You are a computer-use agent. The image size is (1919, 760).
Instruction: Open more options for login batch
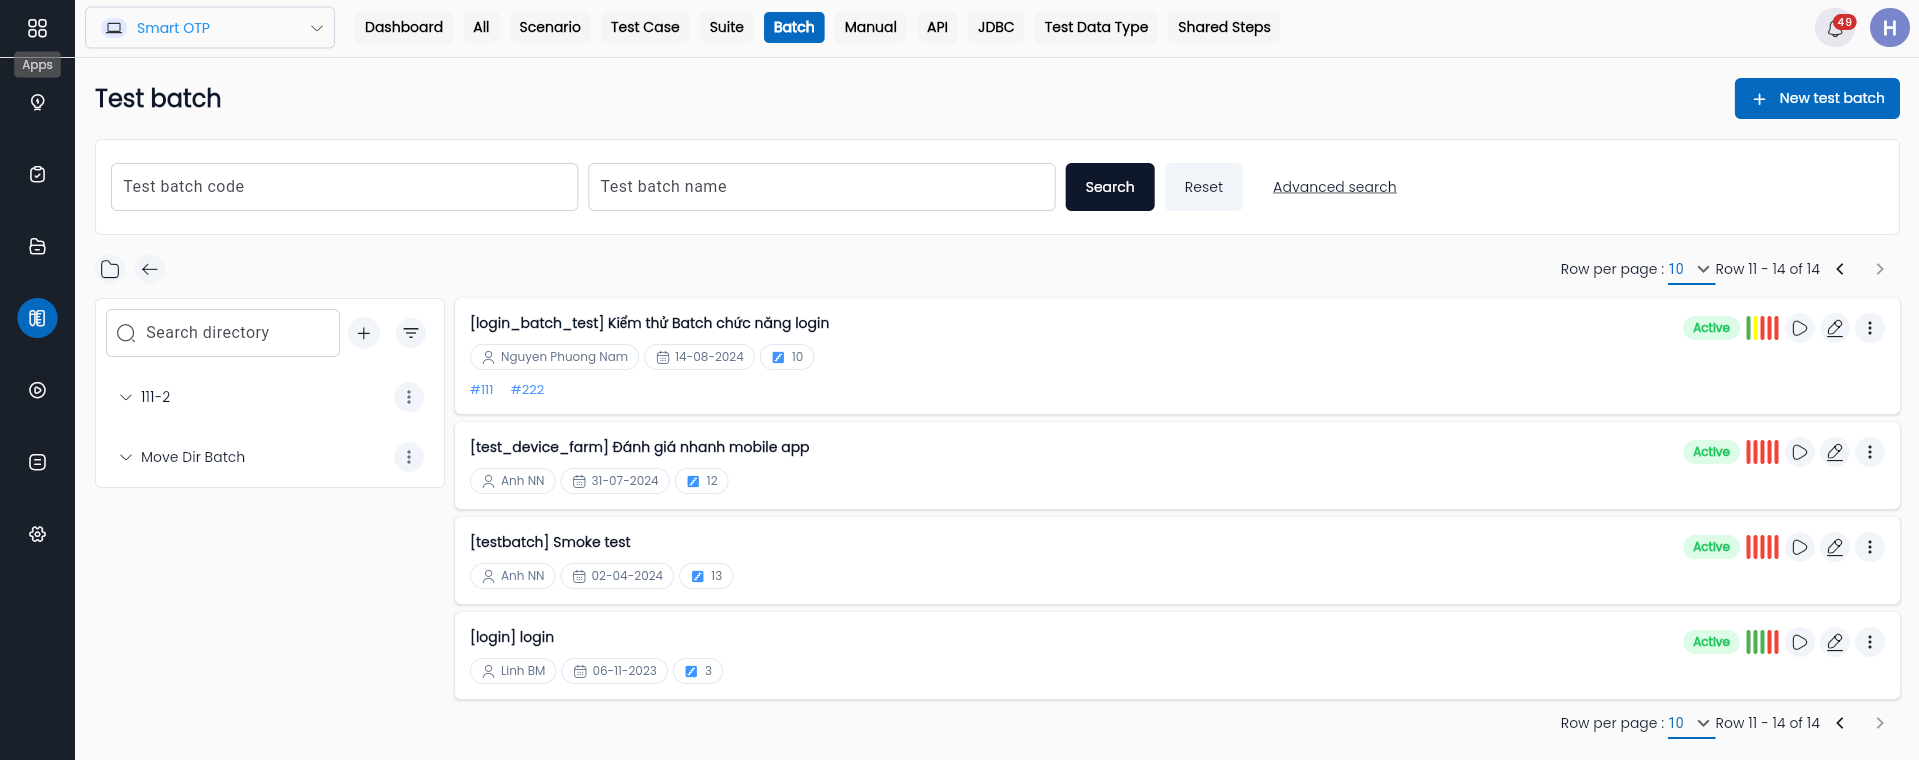point(1869,642)
